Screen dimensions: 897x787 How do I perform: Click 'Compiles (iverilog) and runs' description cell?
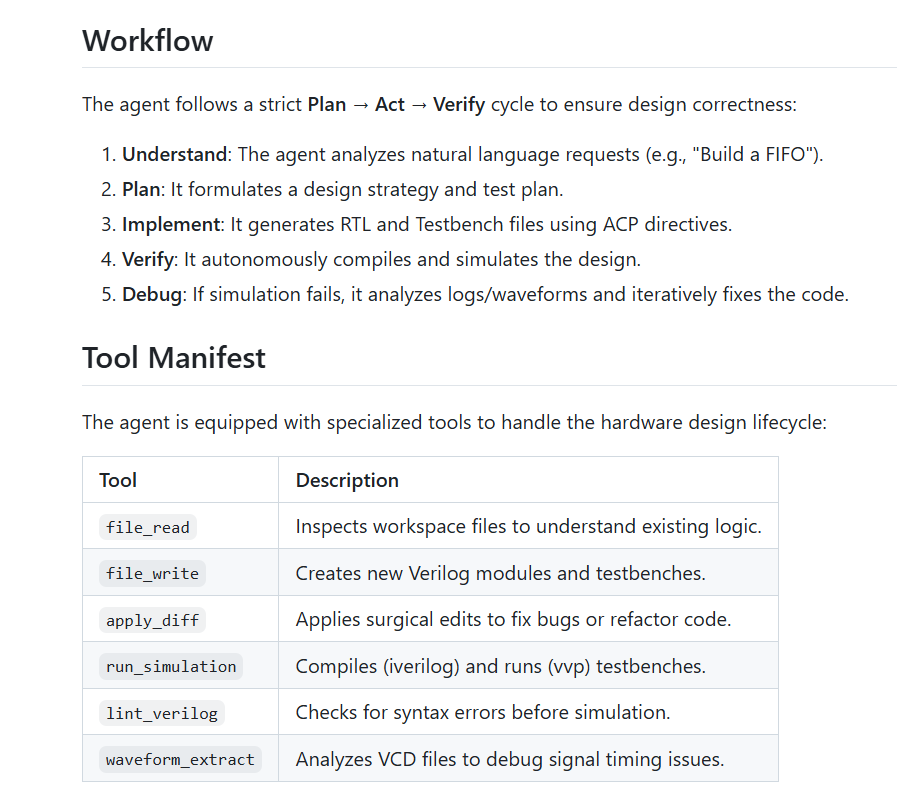click(x=529, y=666)
